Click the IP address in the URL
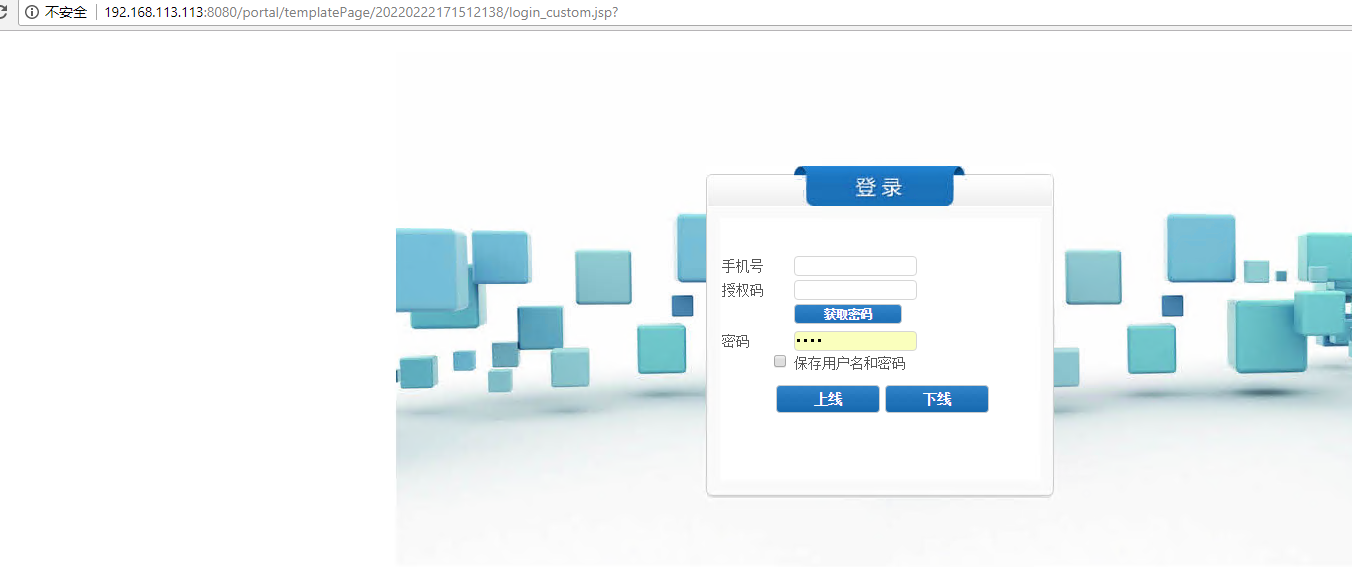 155,12
